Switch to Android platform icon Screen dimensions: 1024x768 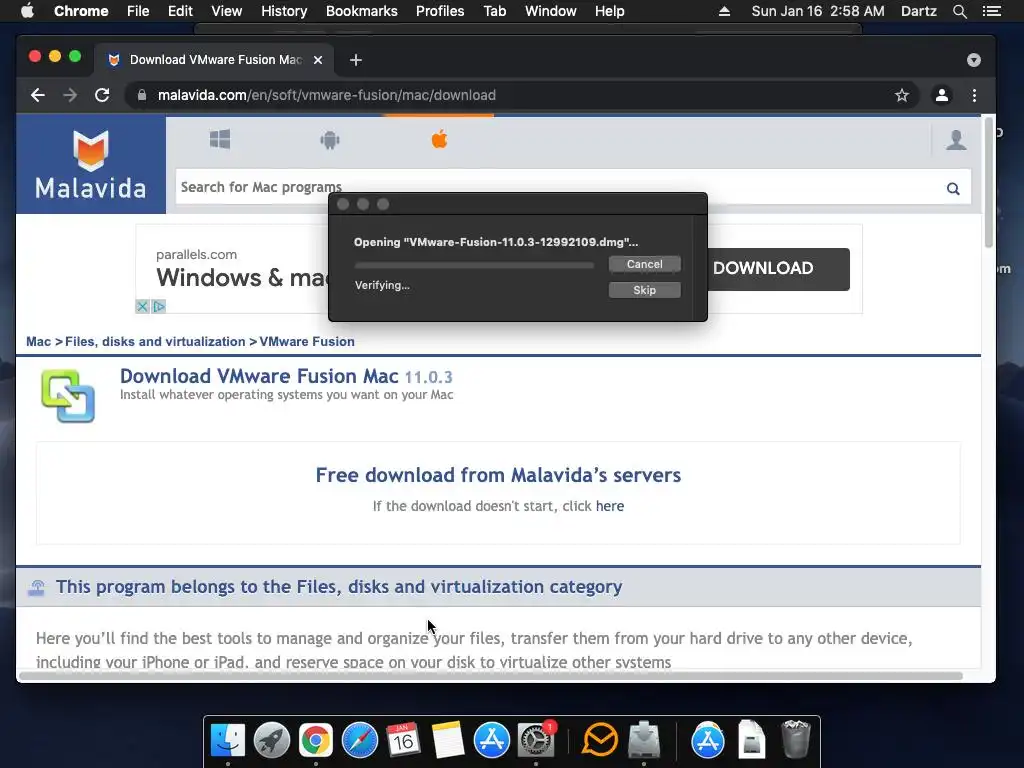pyautogui.click(x=330, y=140)
